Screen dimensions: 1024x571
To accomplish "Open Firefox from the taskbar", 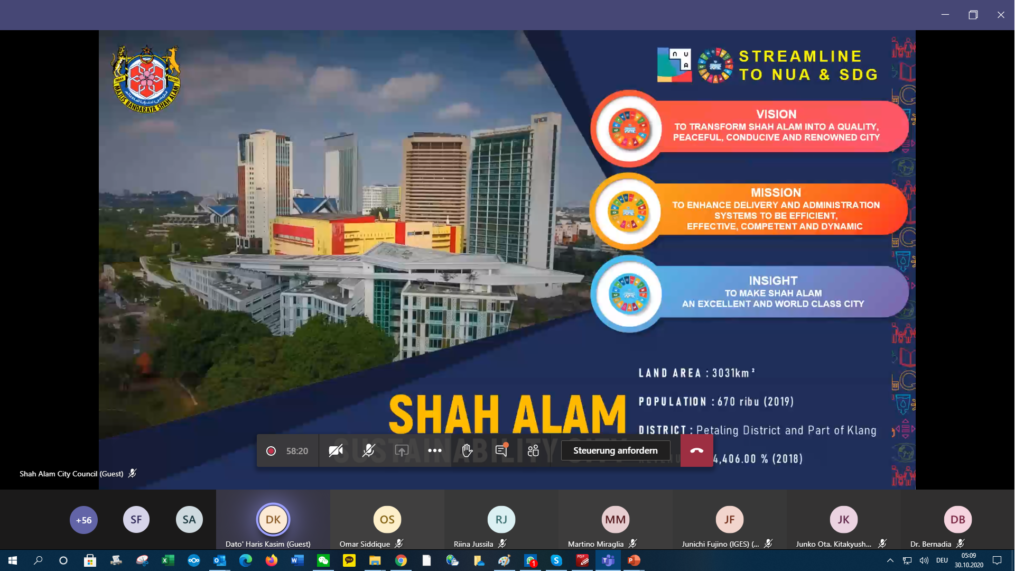I will [x=271, y=561].
